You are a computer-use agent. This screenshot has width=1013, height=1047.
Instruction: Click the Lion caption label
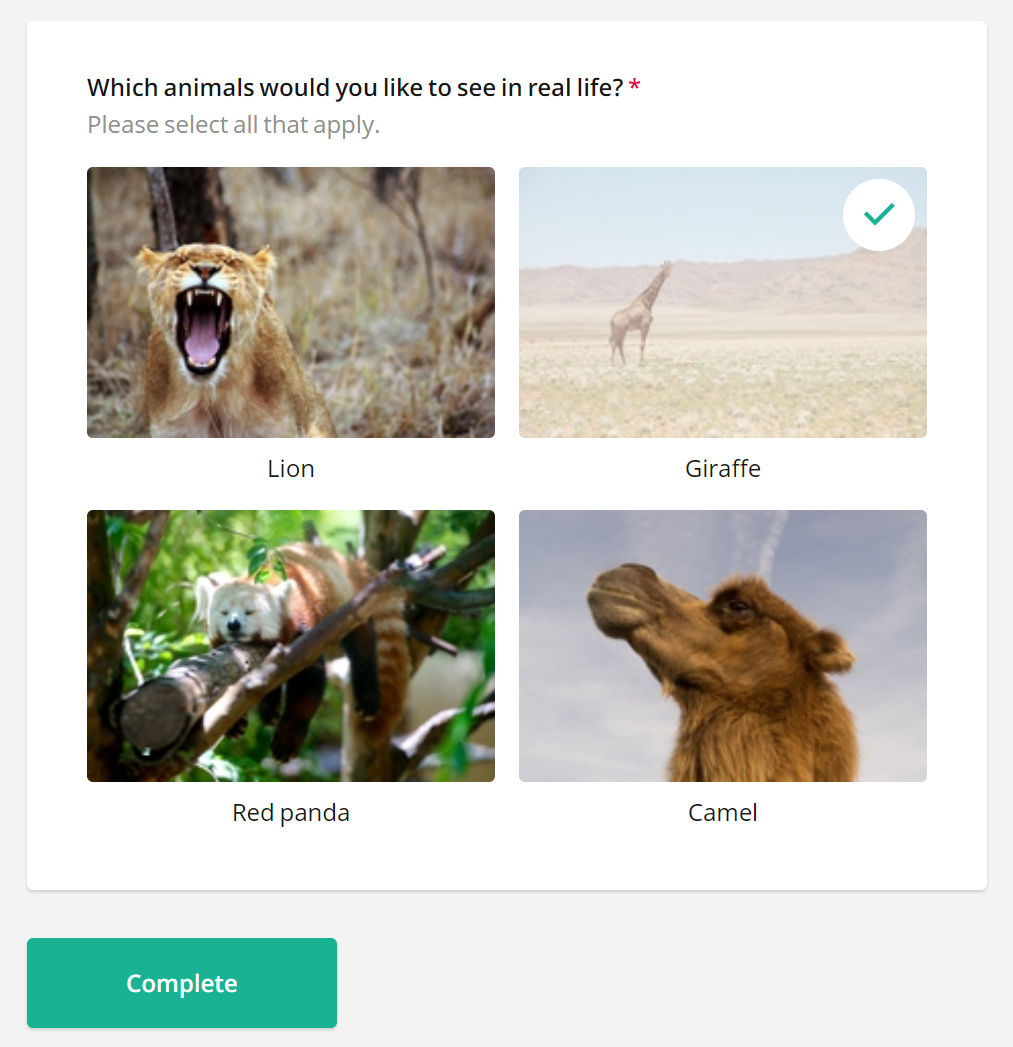pos(290,468)
